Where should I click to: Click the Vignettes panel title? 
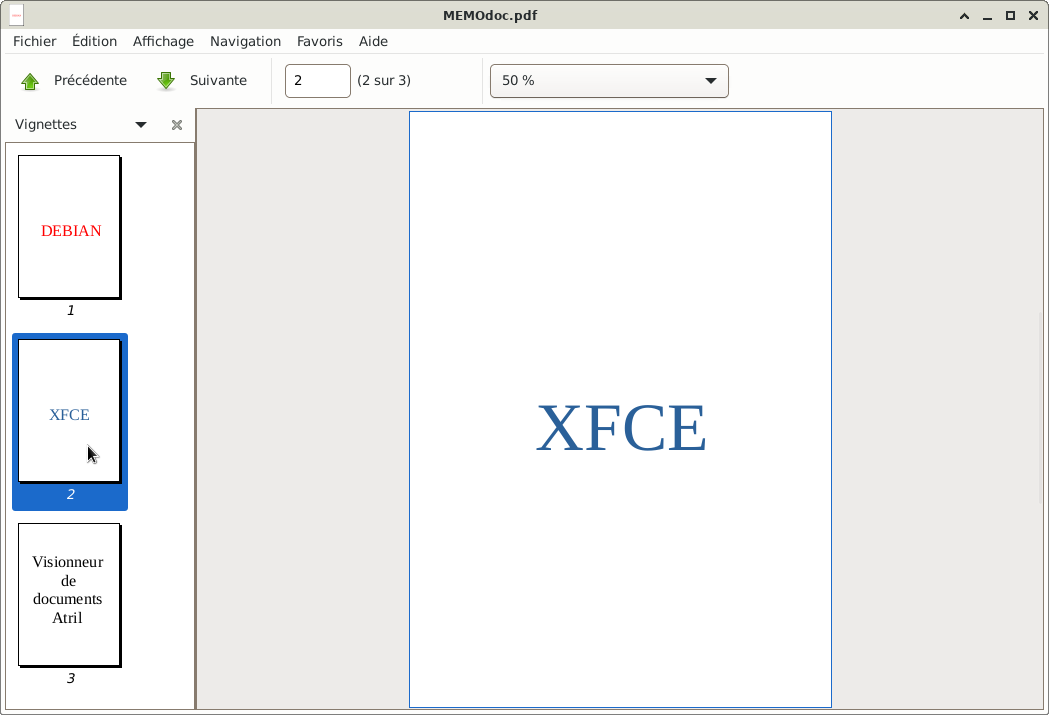tap(45, 124)
